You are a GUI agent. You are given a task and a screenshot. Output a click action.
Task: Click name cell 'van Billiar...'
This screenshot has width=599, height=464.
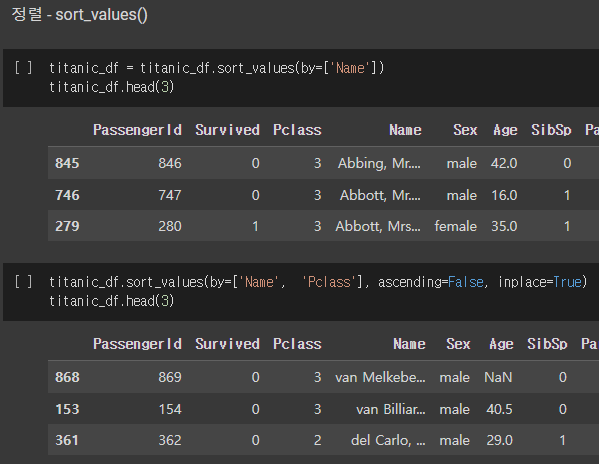[x=391, y=409]
